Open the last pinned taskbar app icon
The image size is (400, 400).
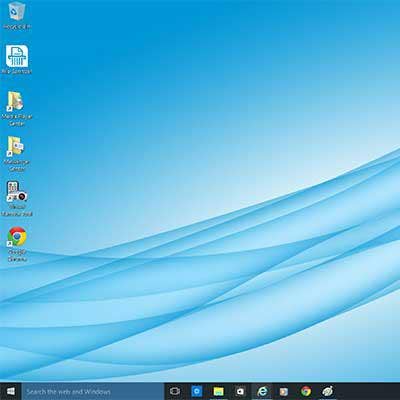point(327,391)
